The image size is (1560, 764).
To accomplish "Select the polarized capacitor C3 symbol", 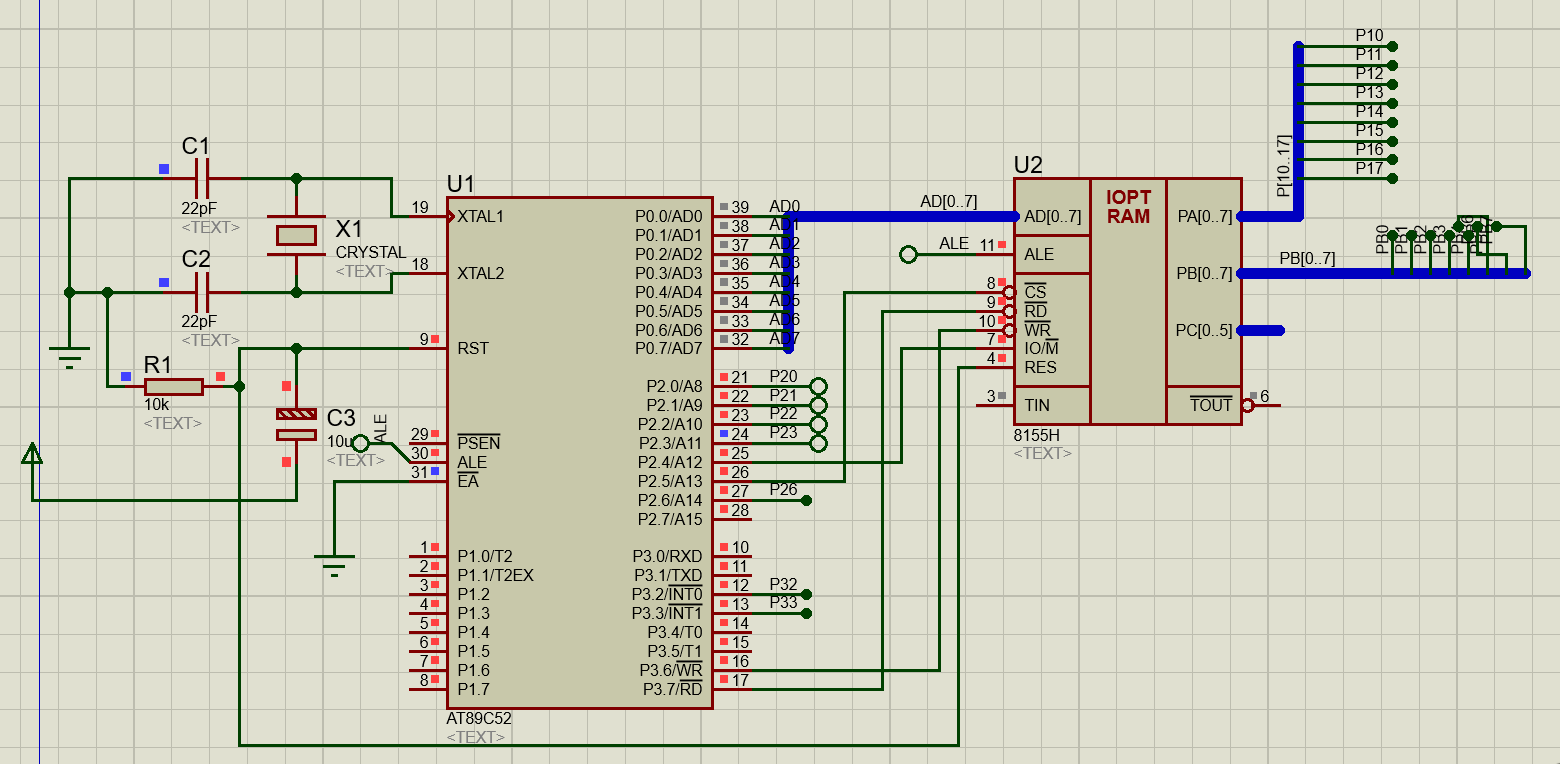I will pos(296,424).
